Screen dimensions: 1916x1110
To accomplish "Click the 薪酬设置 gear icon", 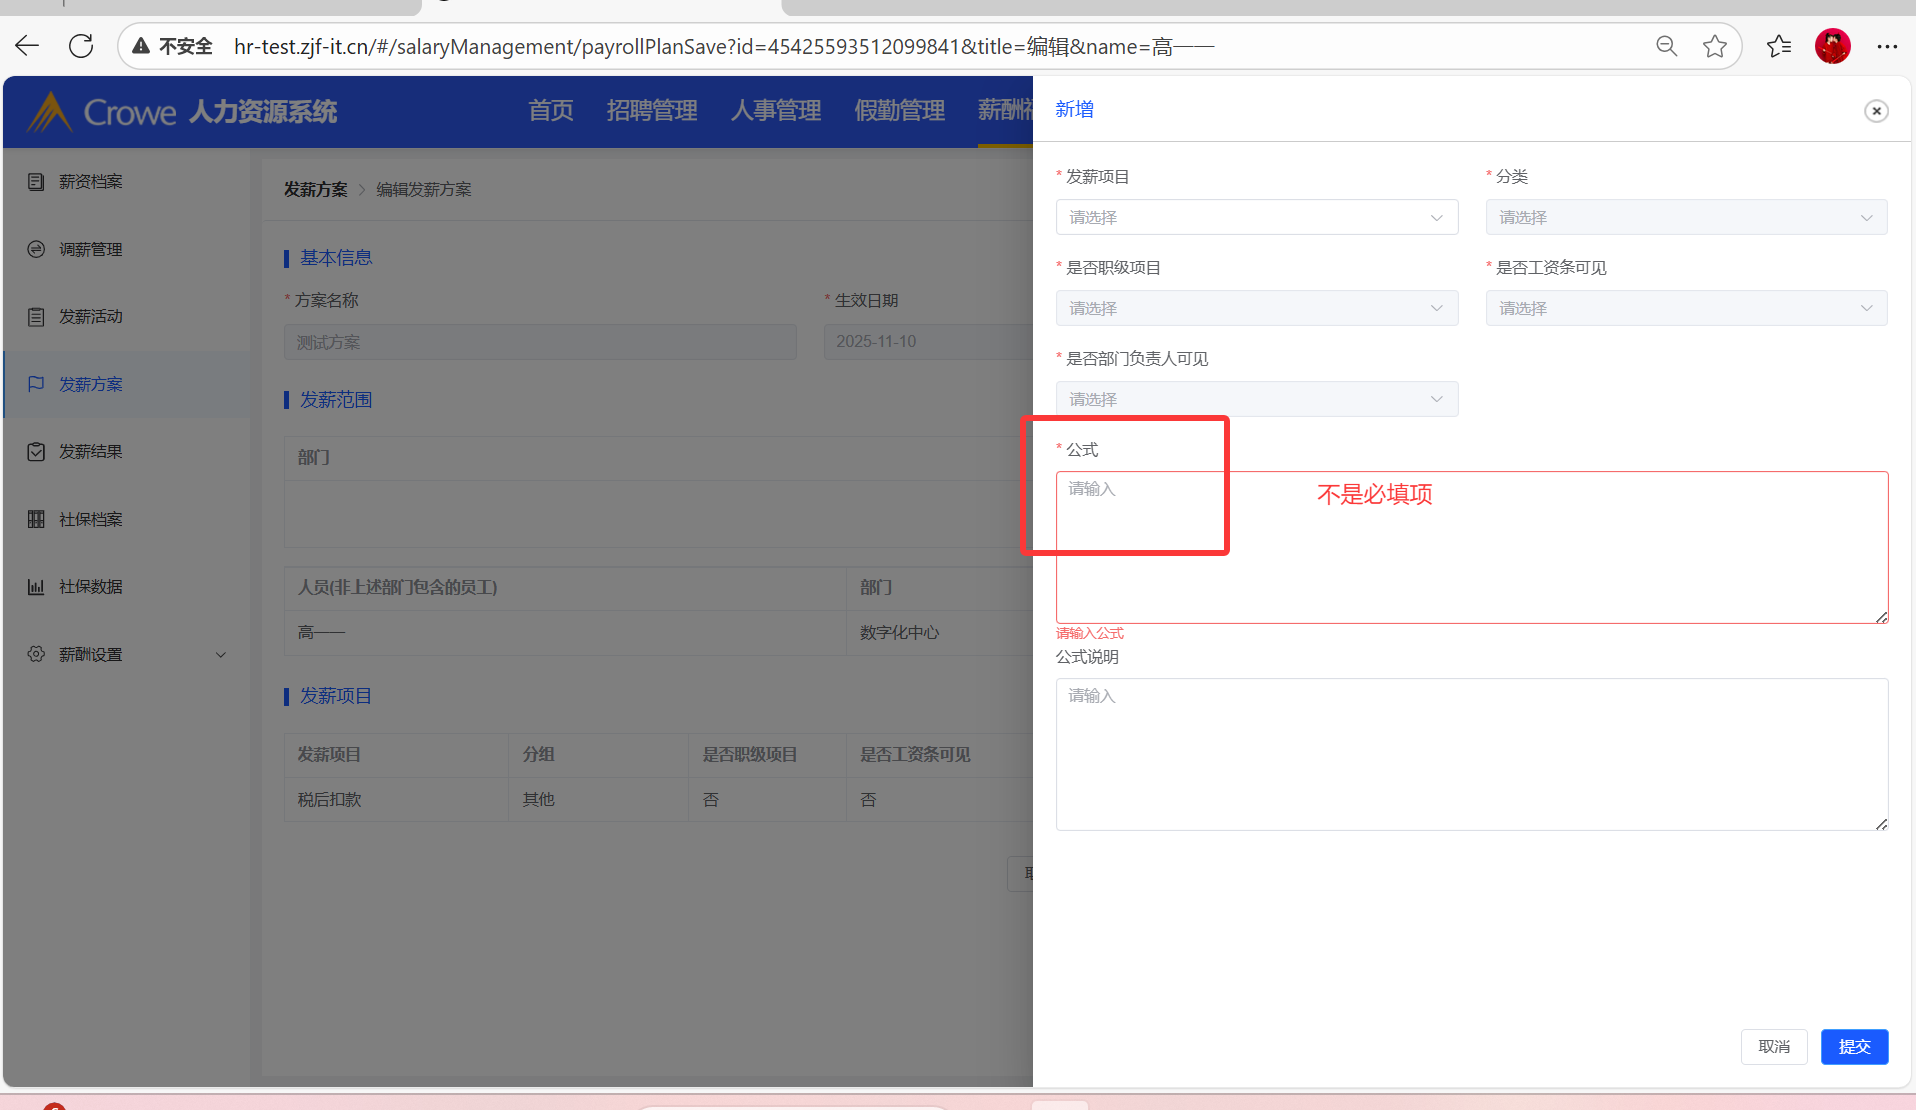I will coord(36,654).
